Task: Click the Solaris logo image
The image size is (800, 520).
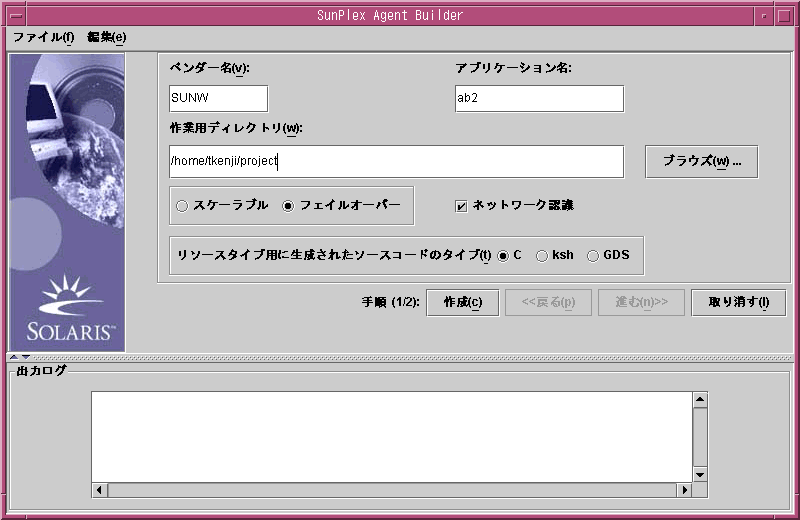Action: point(67,203)
